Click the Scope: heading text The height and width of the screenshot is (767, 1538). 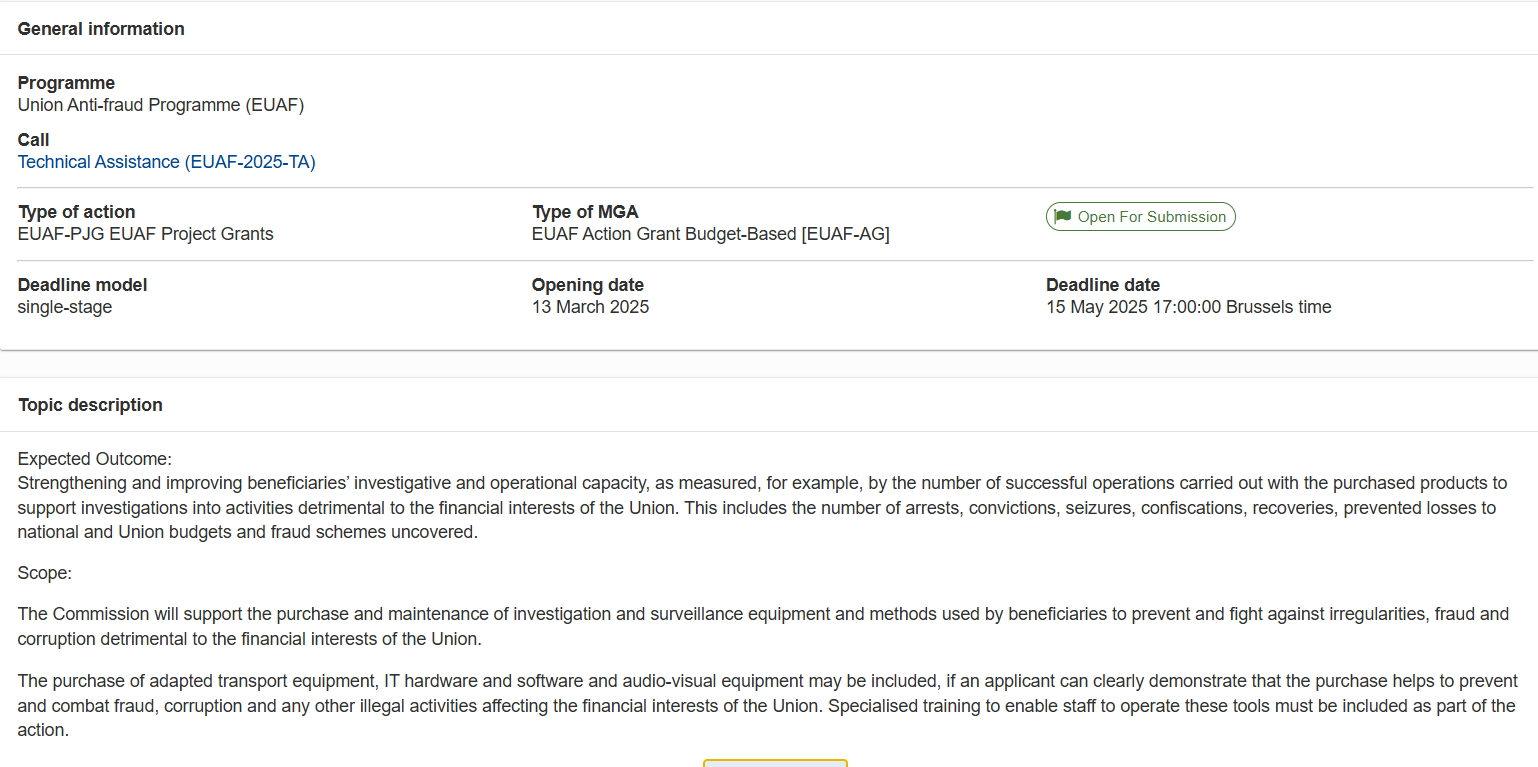click(x=45, y=573)
